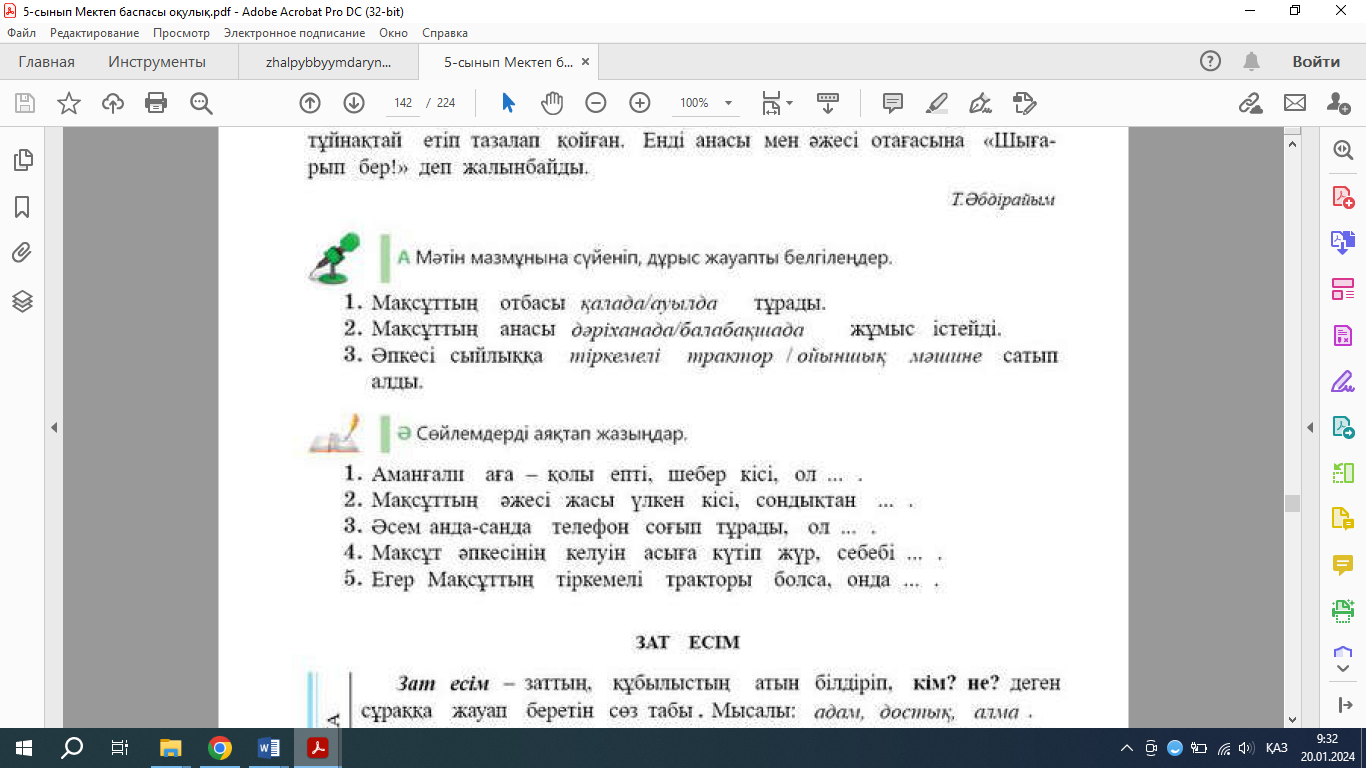Go to the previous page arrow

[310, 103]
